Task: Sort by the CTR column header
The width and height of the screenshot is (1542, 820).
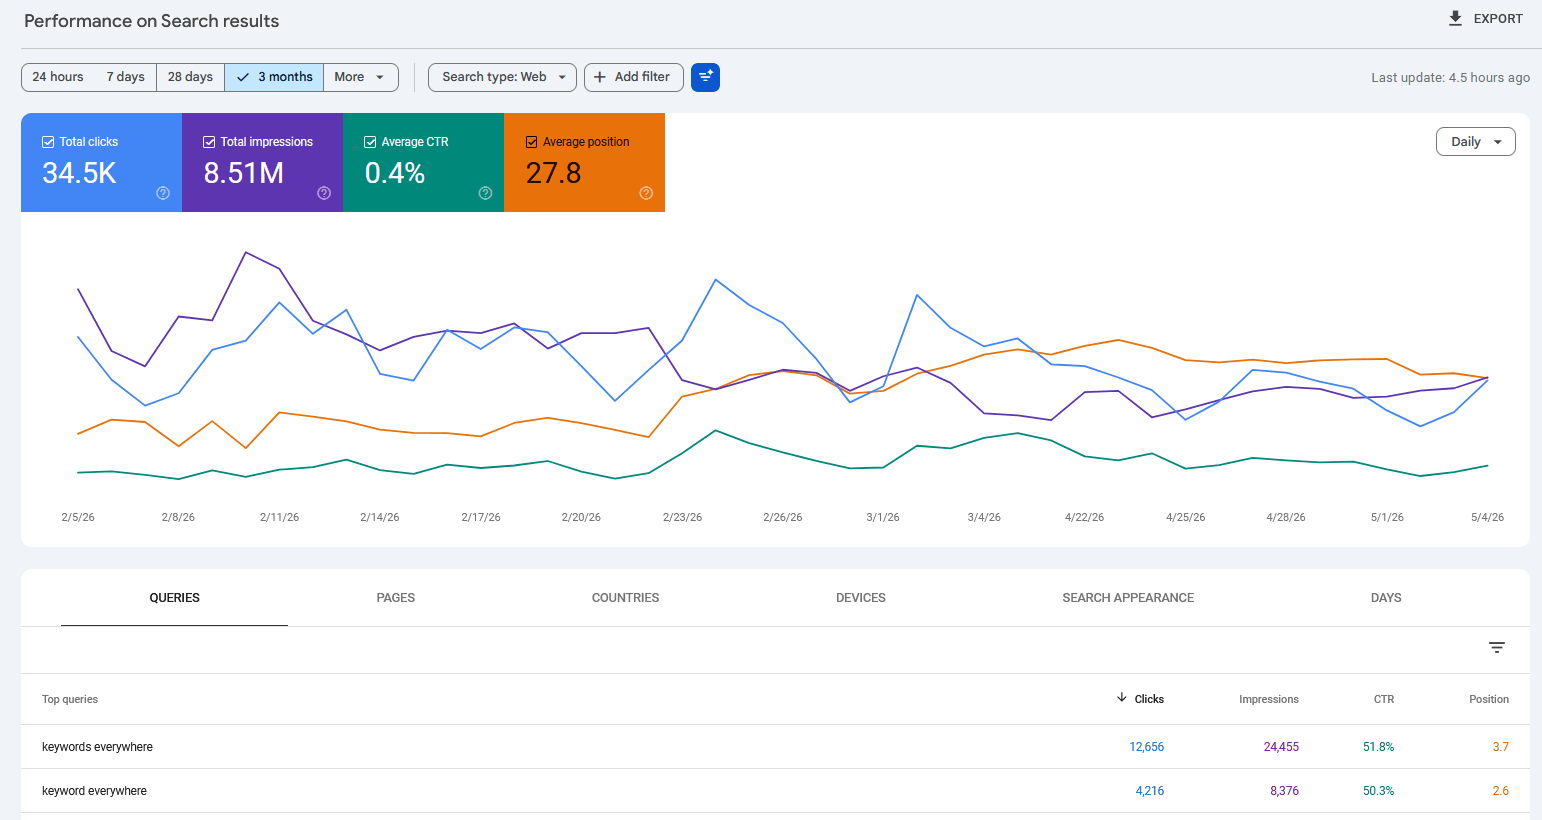Action: (1384, 699)
